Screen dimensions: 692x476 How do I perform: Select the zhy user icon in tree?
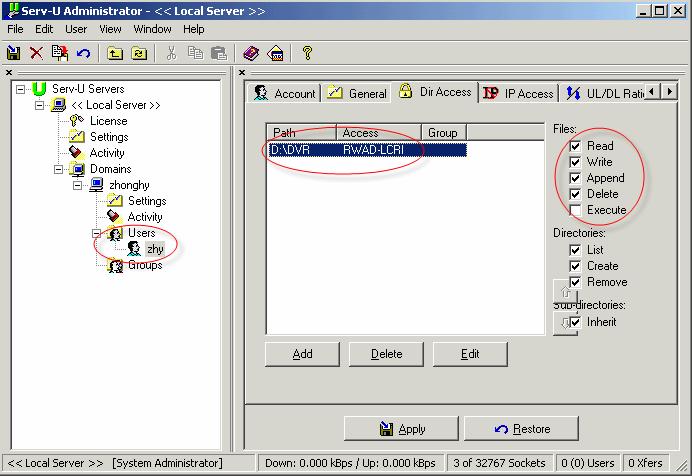pos(134,248)
